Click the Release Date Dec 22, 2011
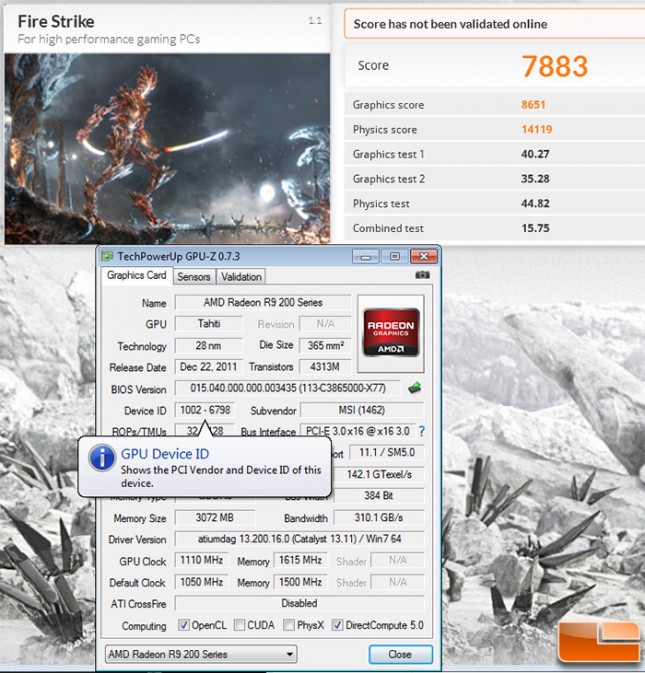This screenshot has width=645, height=673. pyautogui.click(x=209, y=367)
